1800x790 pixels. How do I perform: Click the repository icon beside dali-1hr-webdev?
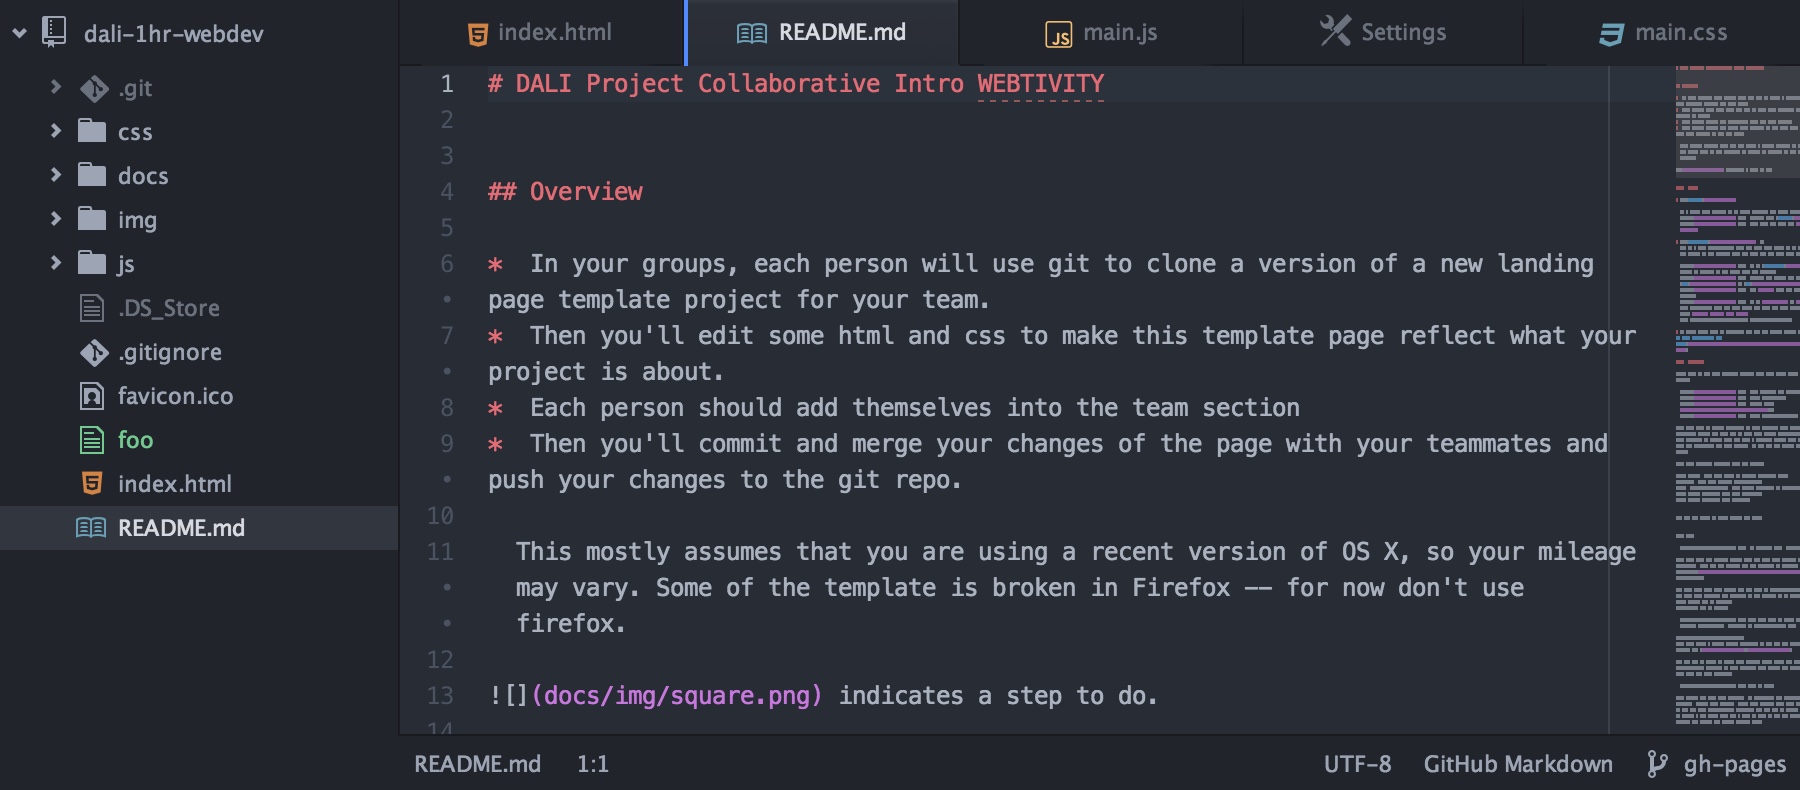tap(54, 32)
